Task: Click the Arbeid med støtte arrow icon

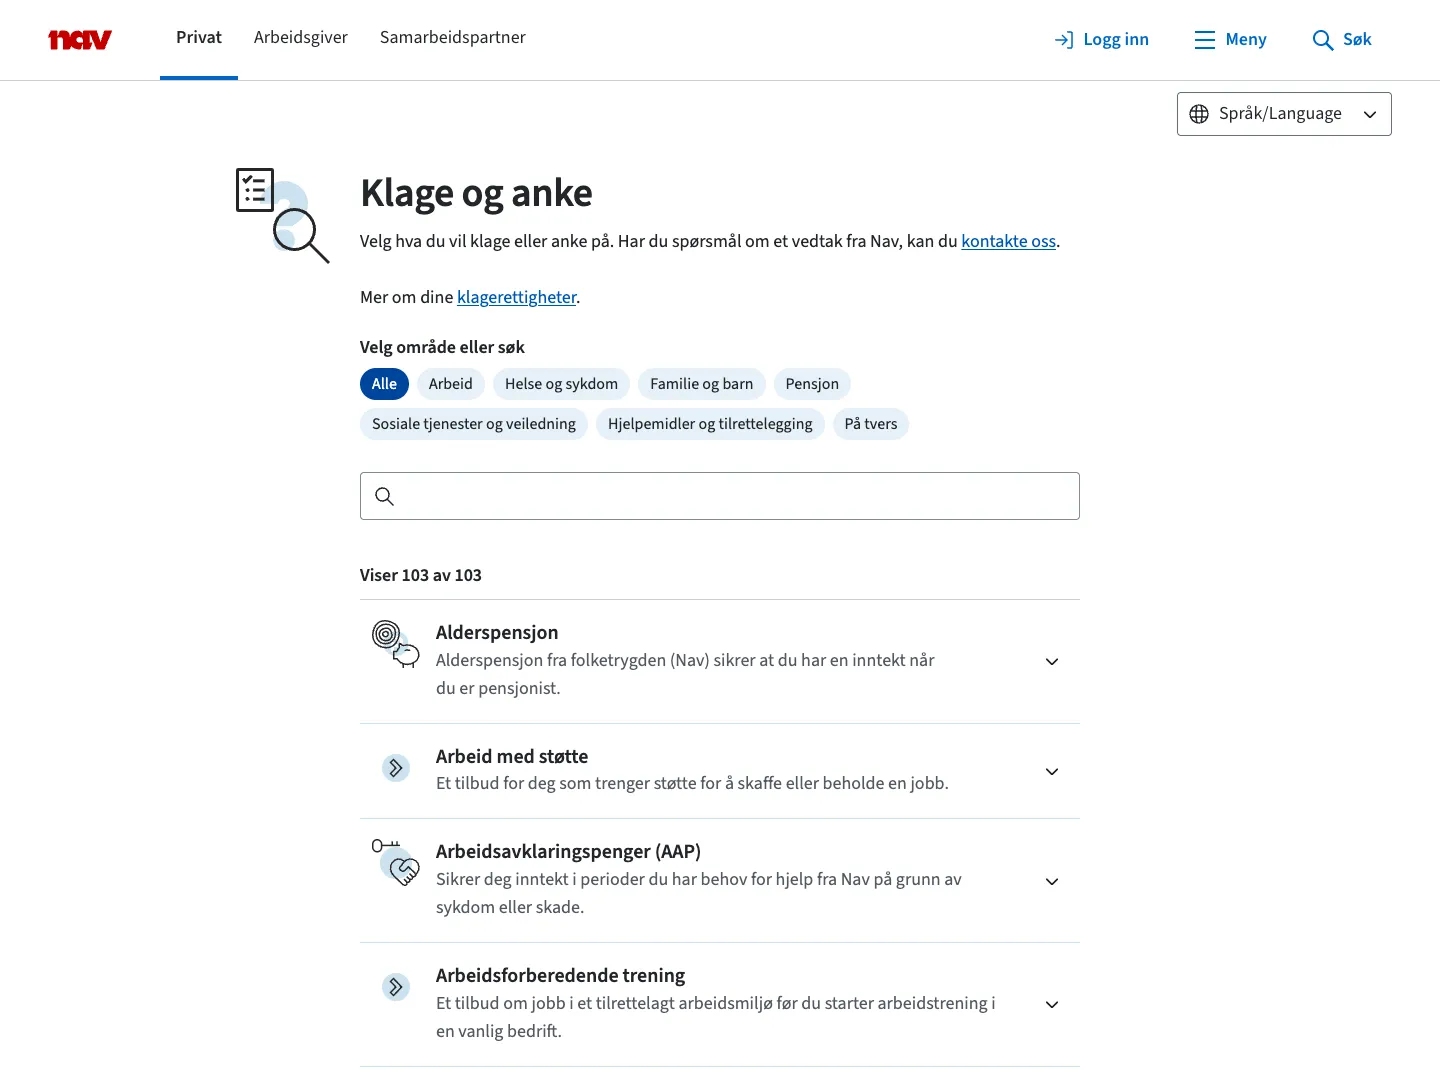Action: click(x=396, y=768)
